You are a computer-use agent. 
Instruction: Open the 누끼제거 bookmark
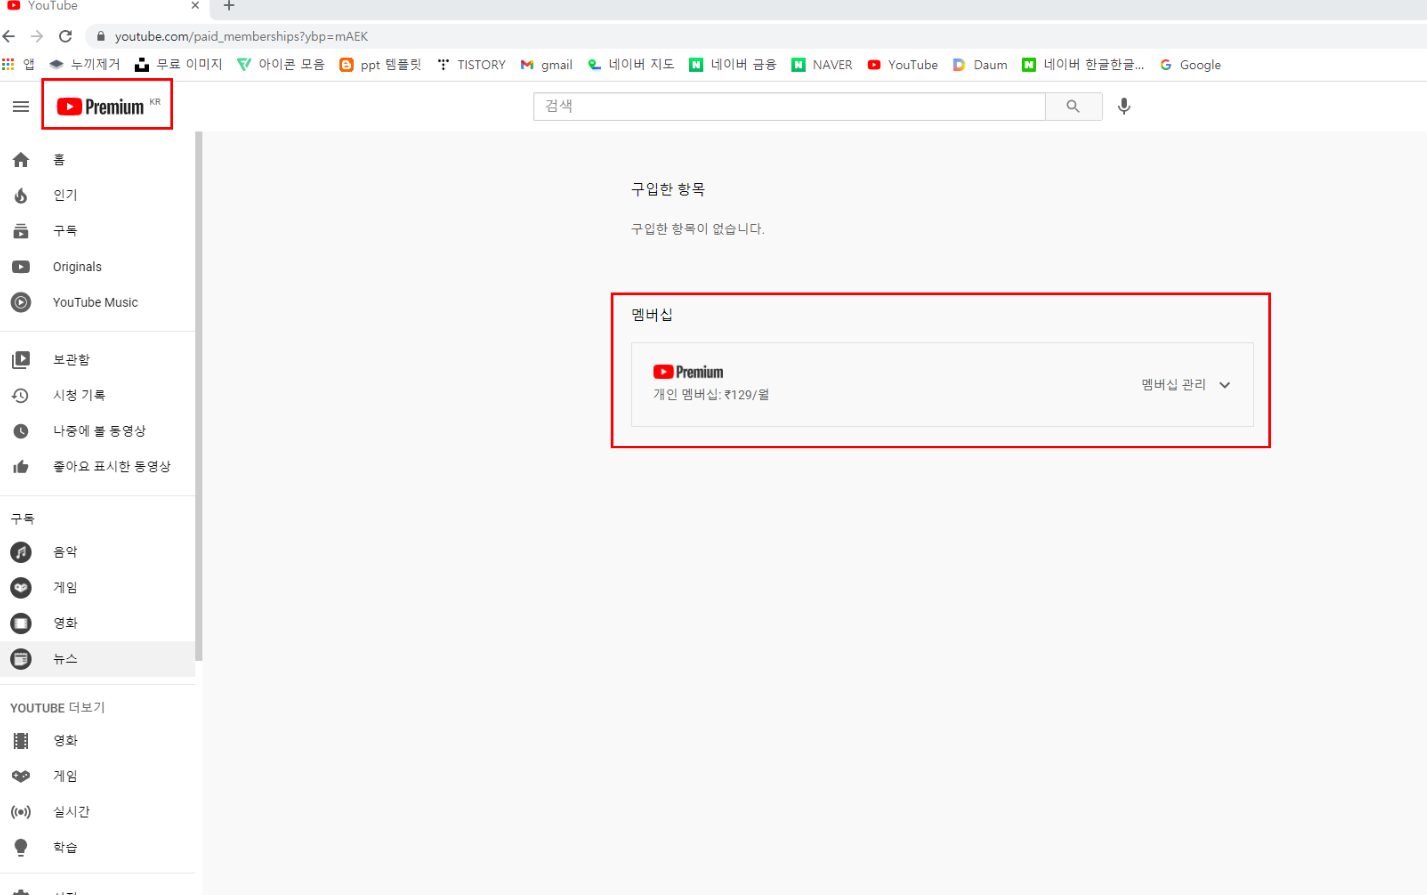(85, 64)
